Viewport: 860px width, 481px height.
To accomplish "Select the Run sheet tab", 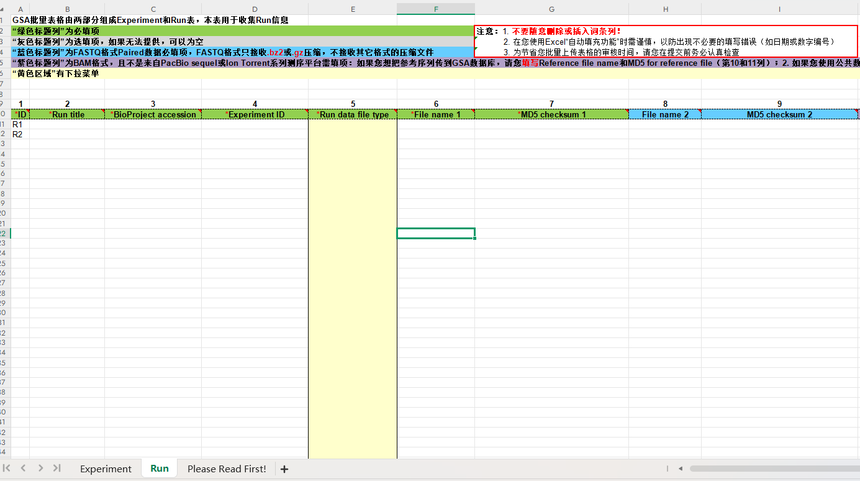I will point(159,469).
